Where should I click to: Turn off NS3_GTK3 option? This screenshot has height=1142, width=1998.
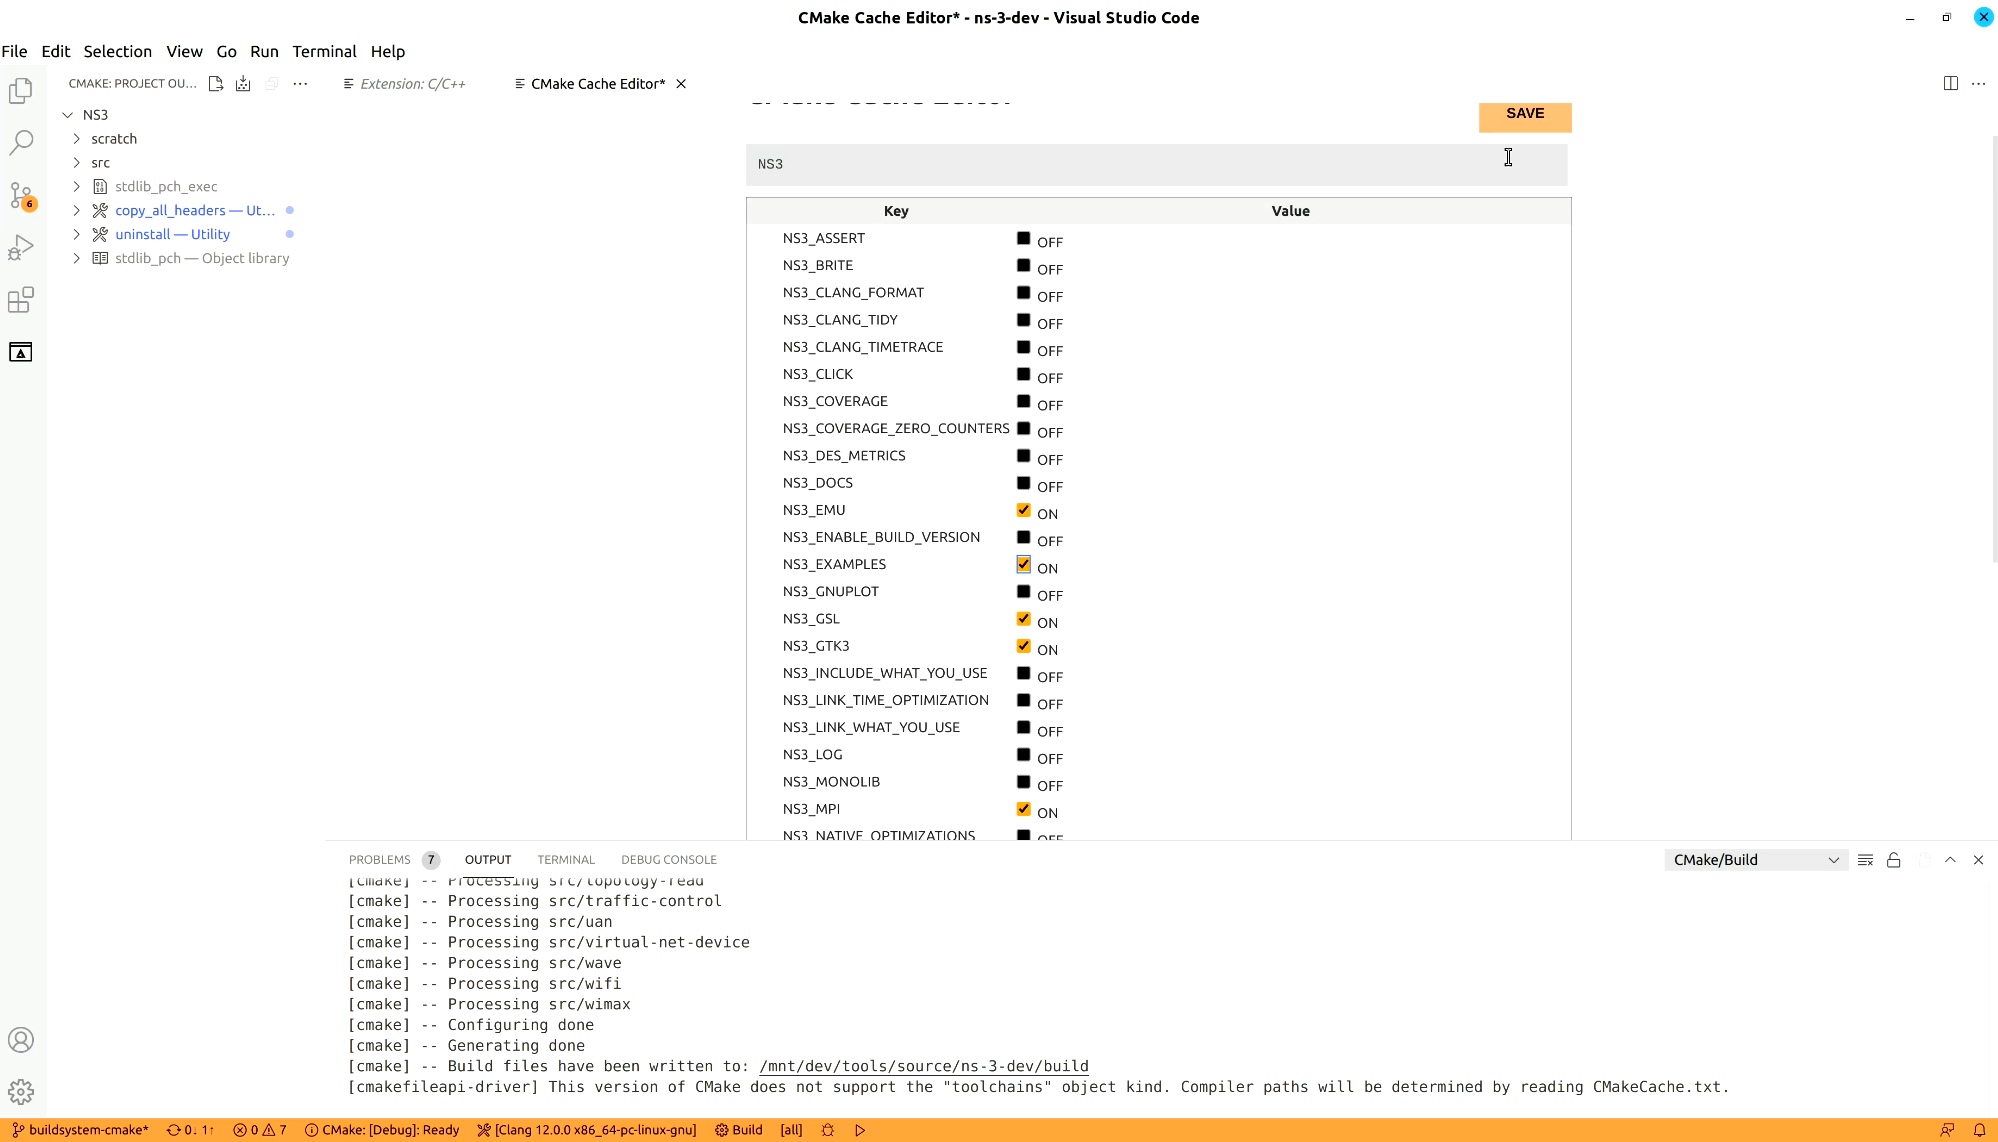pyautogui.click(x=1023, y=645)
